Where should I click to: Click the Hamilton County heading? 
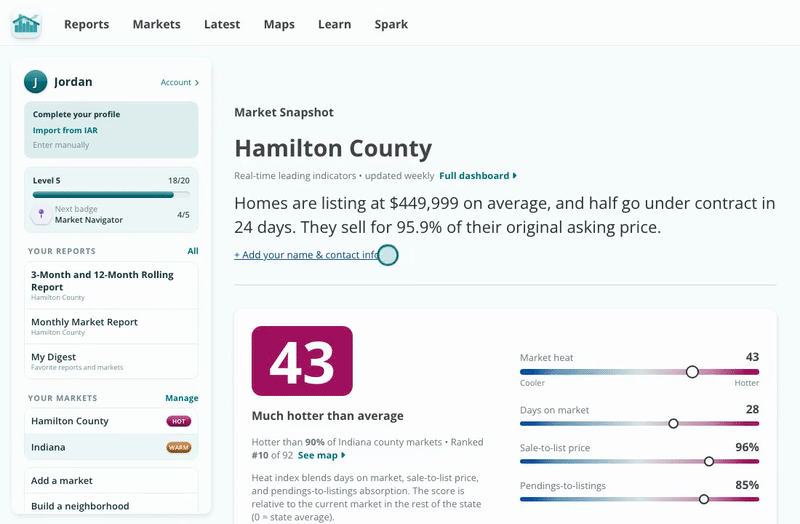(333, 148)
